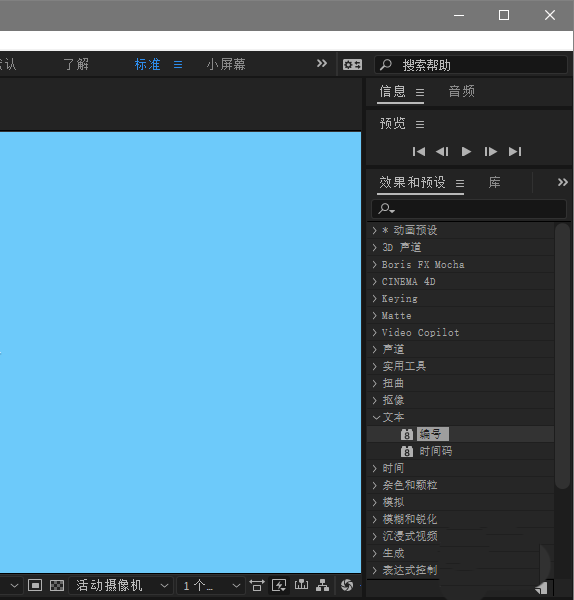The width and height of the screenshot is (574, 600).
Task: Open the 音频 panel tab
Action: pos(461,91)
